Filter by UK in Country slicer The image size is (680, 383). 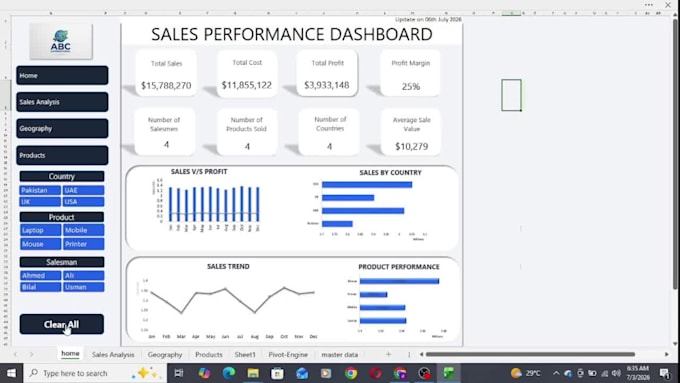click(40, 202)
